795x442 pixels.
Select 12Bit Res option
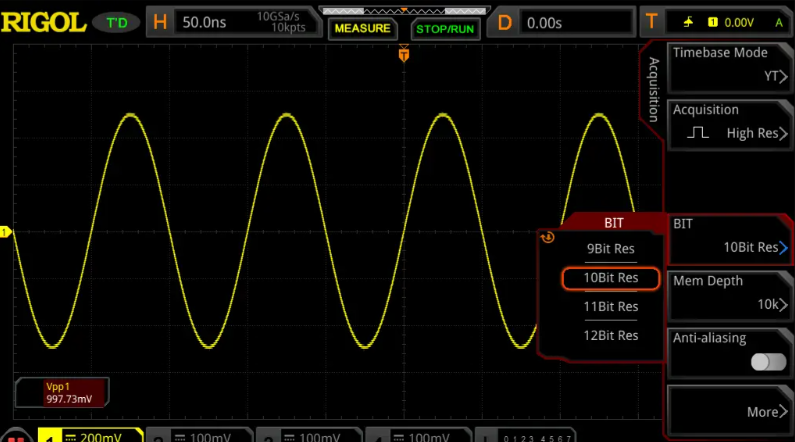coord(610,336)
